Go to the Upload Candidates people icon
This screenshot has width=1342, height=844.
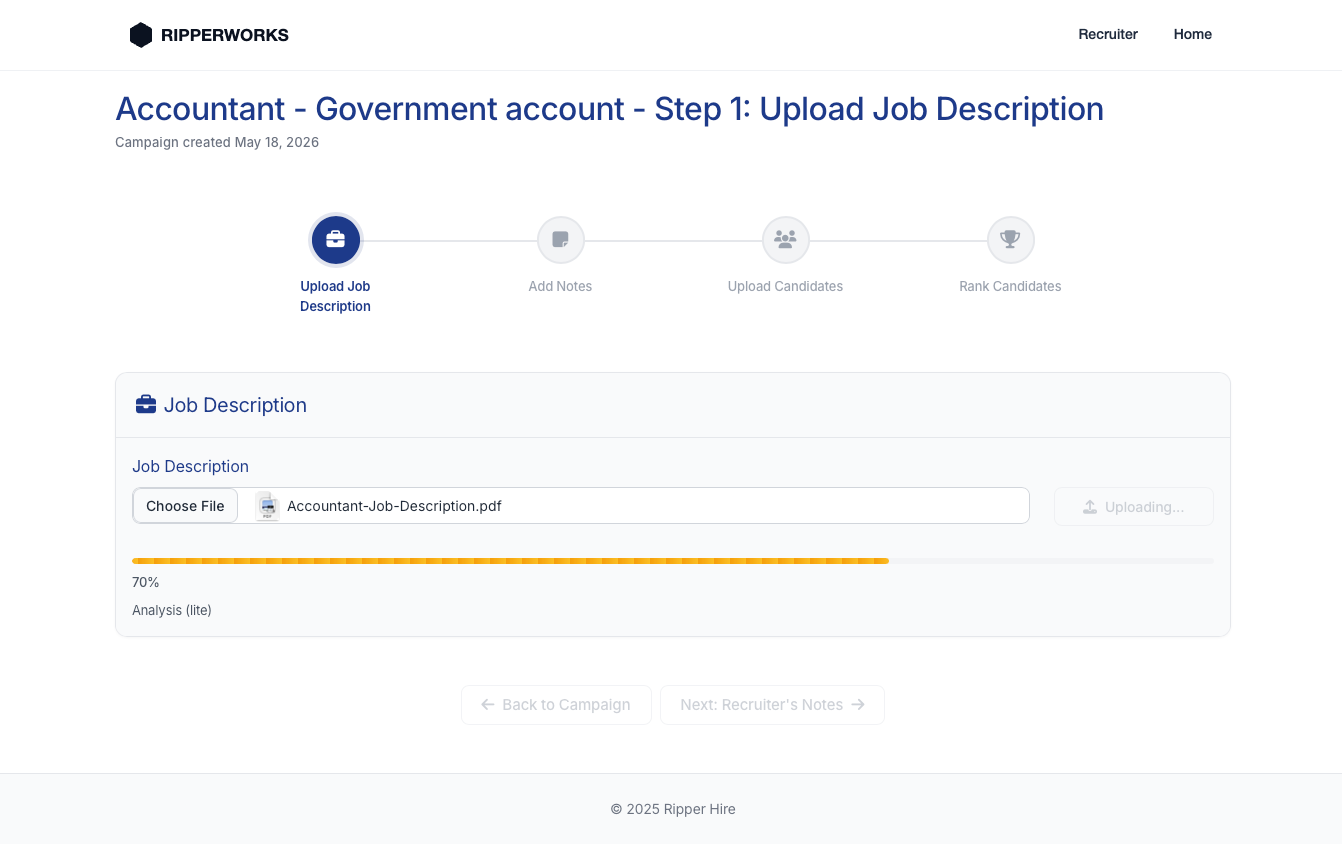[x=786, y=240]
